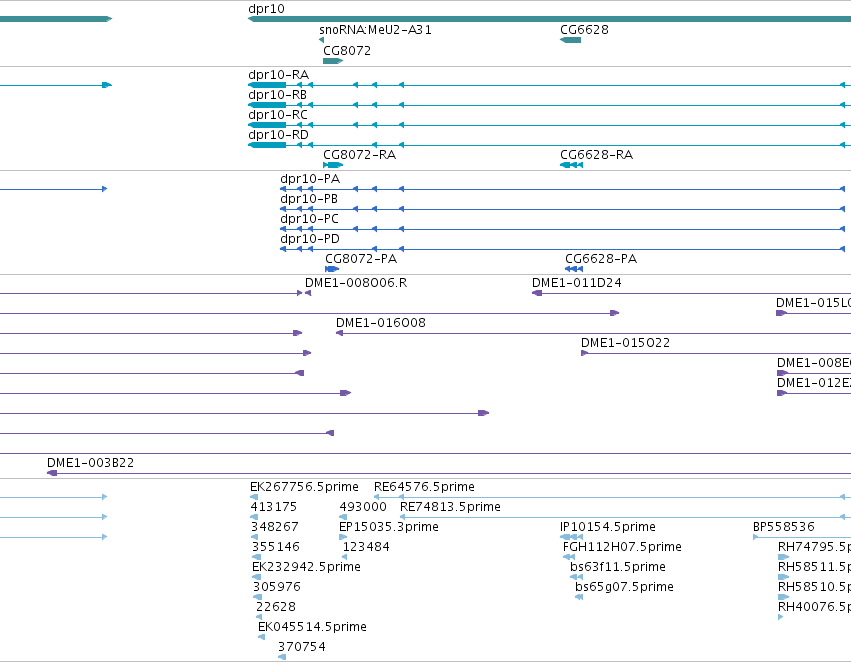Select the DME1-003B22 clone feature
851x662 pixels.
coord(449,473)
